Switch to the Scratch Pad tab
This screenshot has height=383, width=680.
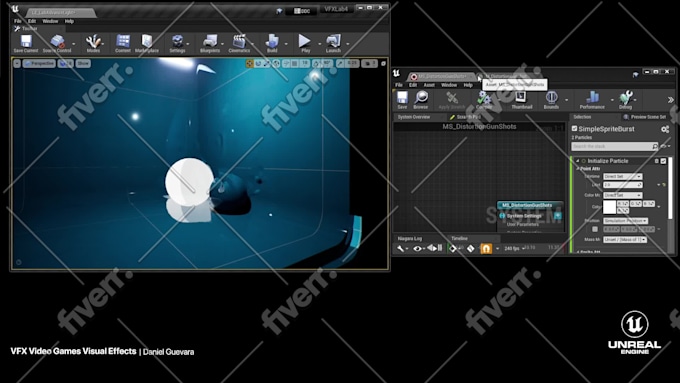(465, 117)
